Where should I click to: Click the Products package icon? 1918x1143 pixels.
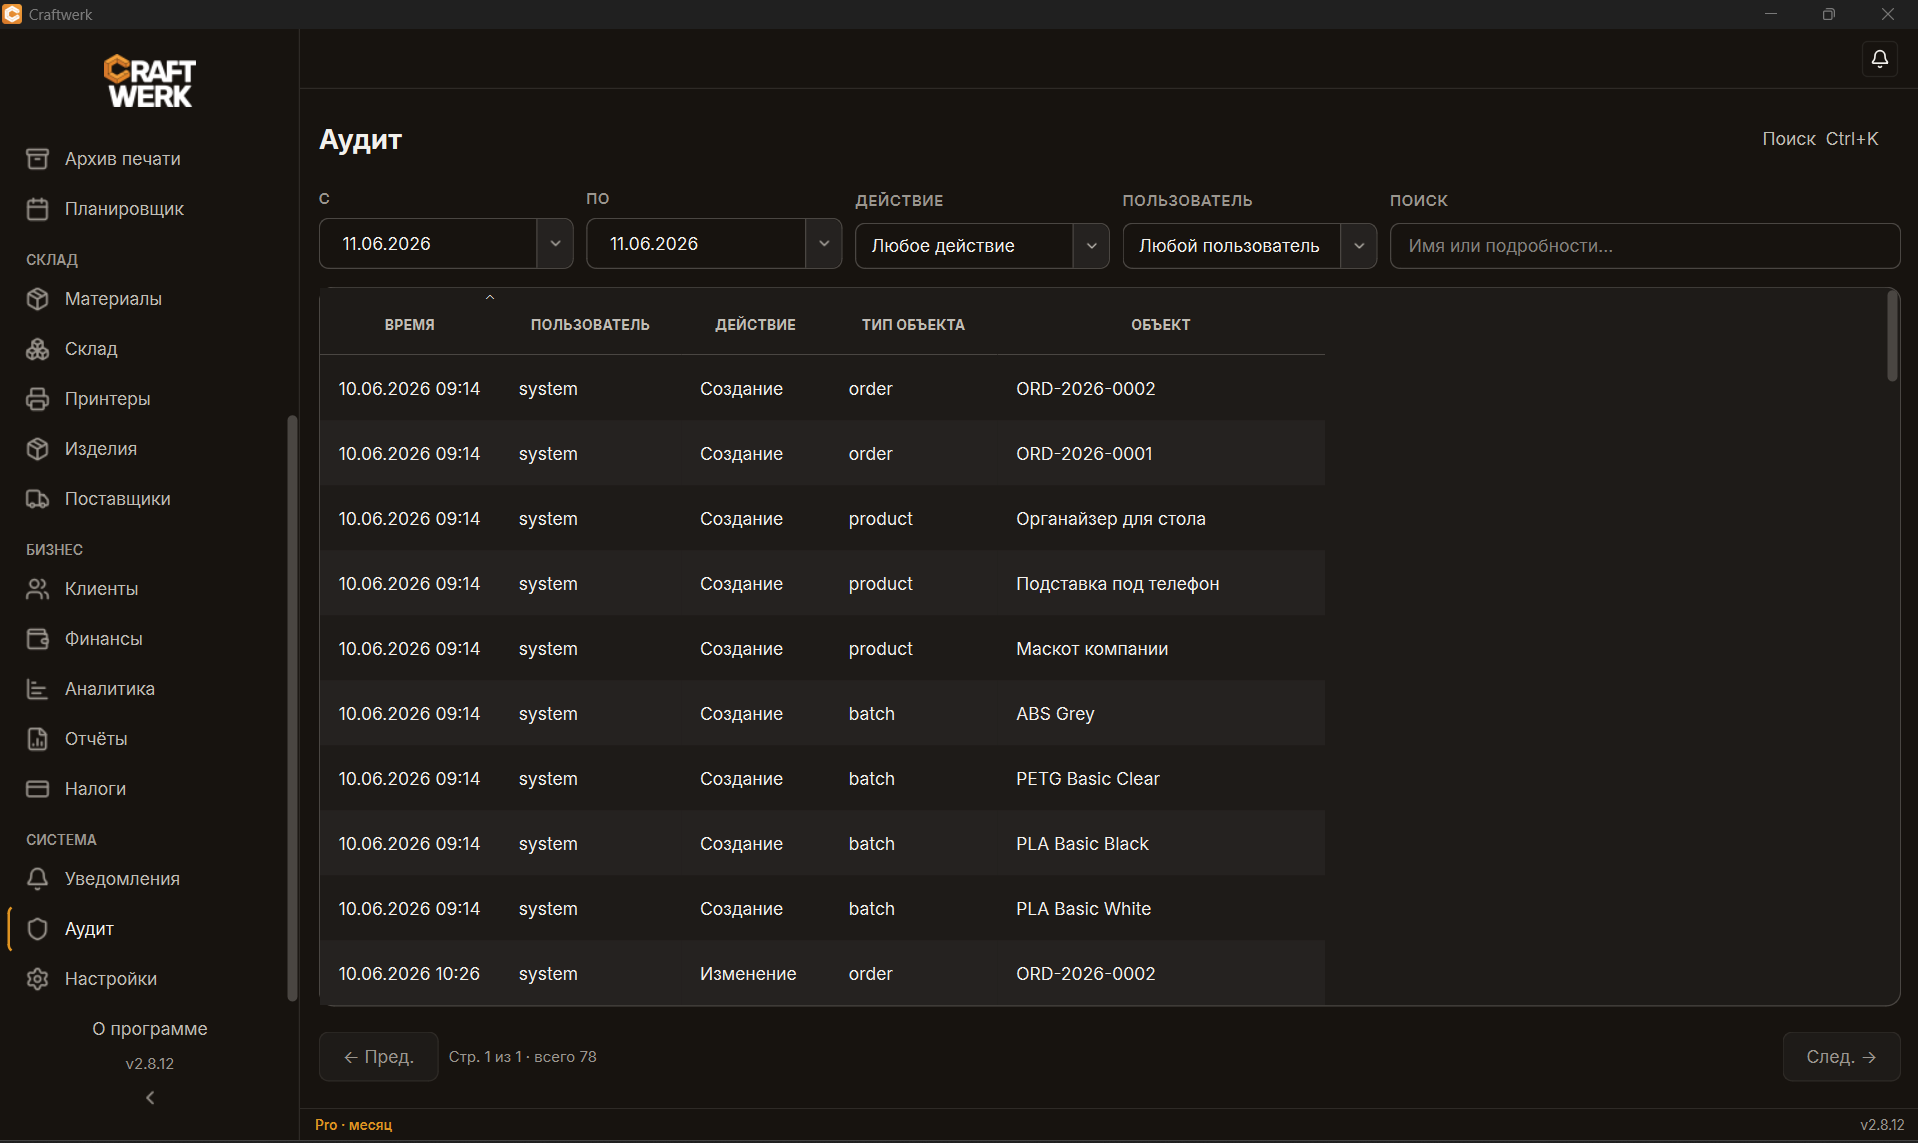37,449
